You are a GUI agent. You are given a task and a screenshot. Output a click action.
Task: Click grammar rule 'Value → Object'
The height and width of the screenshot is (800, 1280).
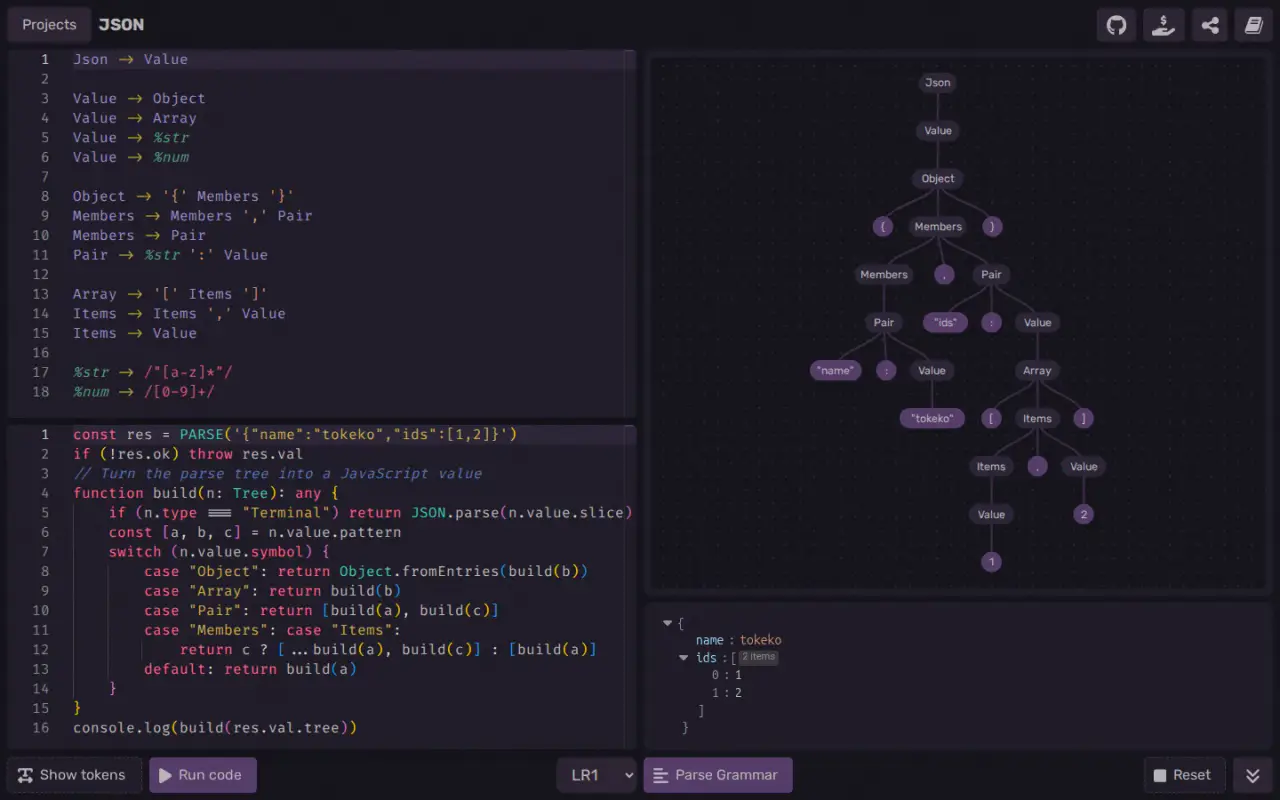pos(139,98)
